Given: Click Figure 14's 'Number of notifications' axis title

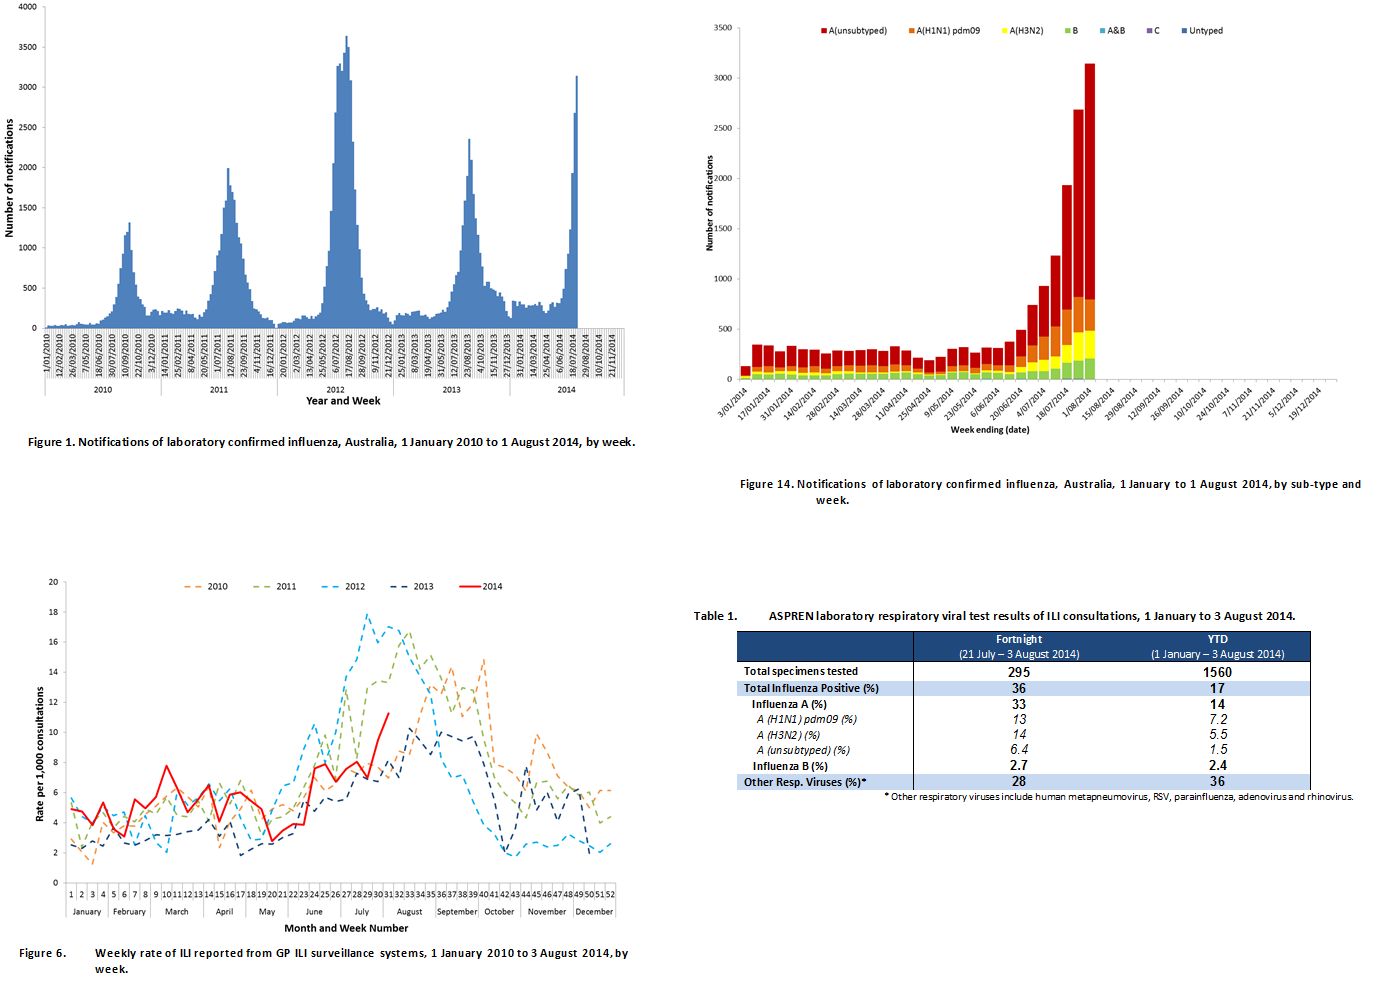Looking at the screenshot, I should point(710,203).
